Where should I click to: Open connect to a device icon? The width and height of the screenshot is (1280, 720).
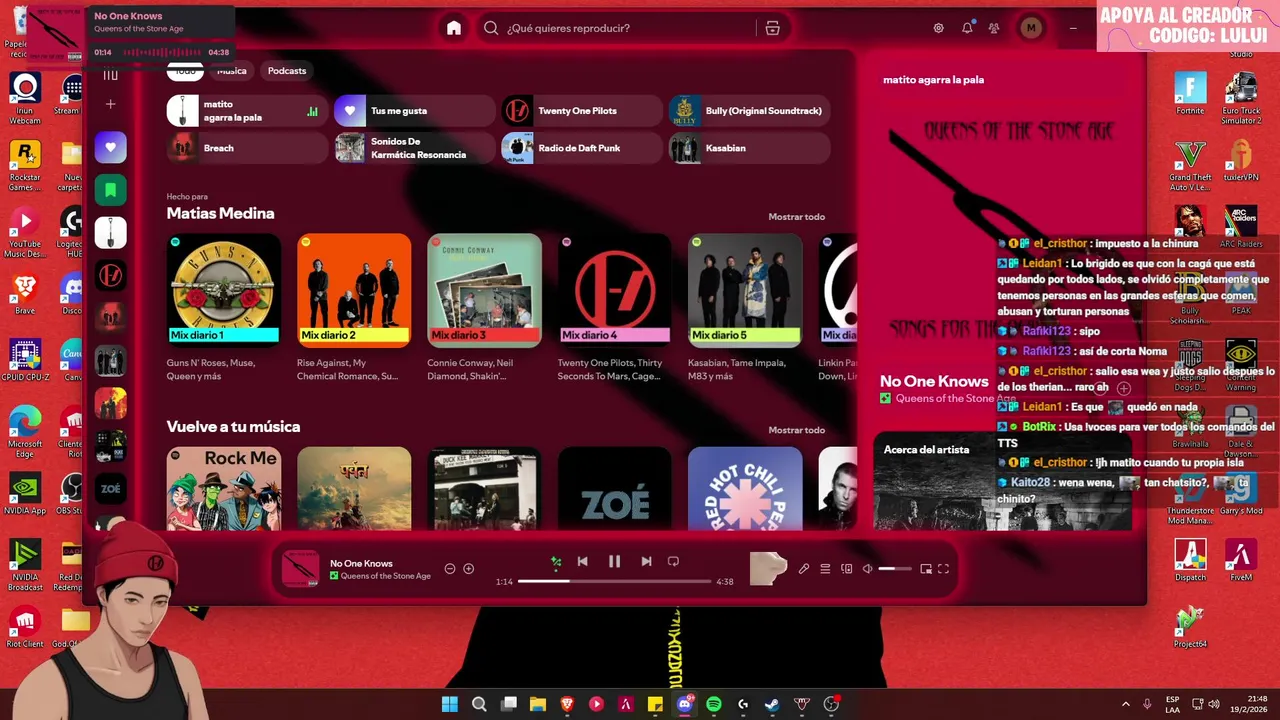846,569
